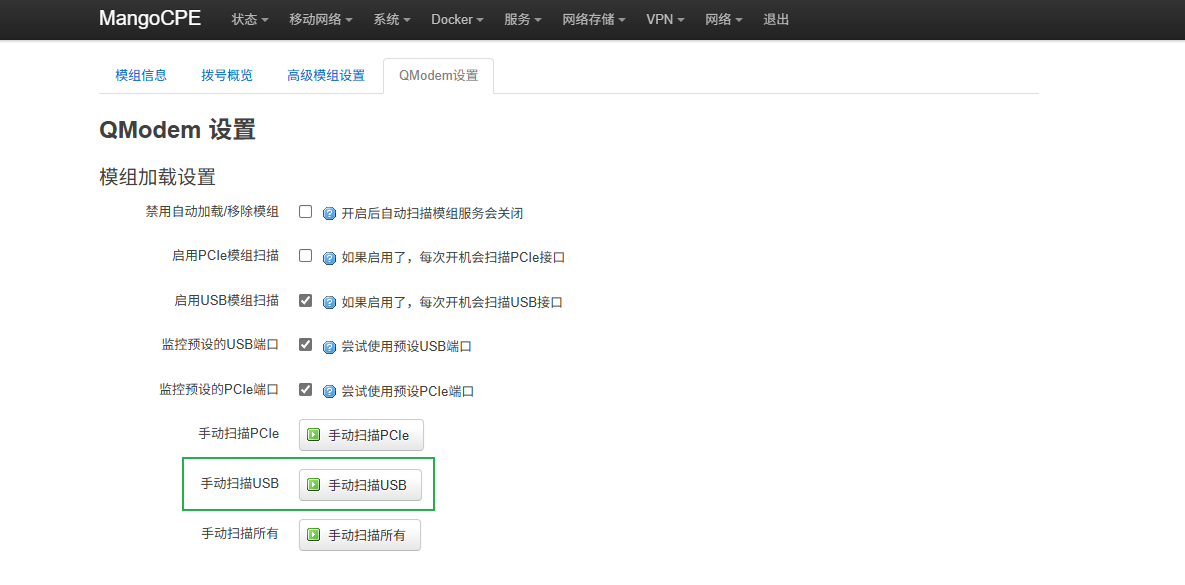Click help icon beside disable auto-load option
Viewport: 1185px width, 585px height.
tap(329, 213)
